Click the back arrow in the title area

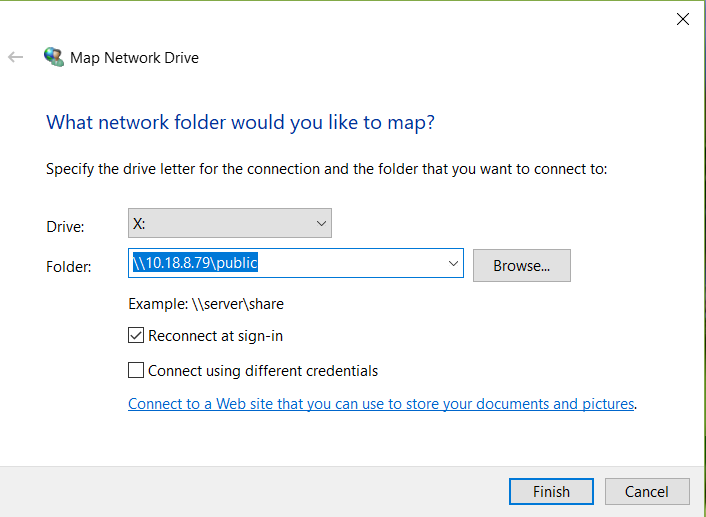15,57
